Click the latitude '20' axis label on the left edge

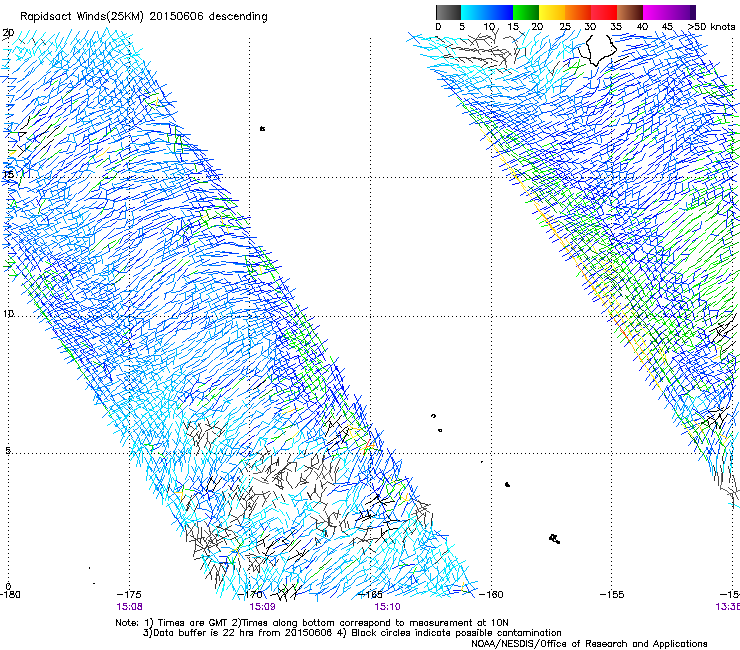8,33
